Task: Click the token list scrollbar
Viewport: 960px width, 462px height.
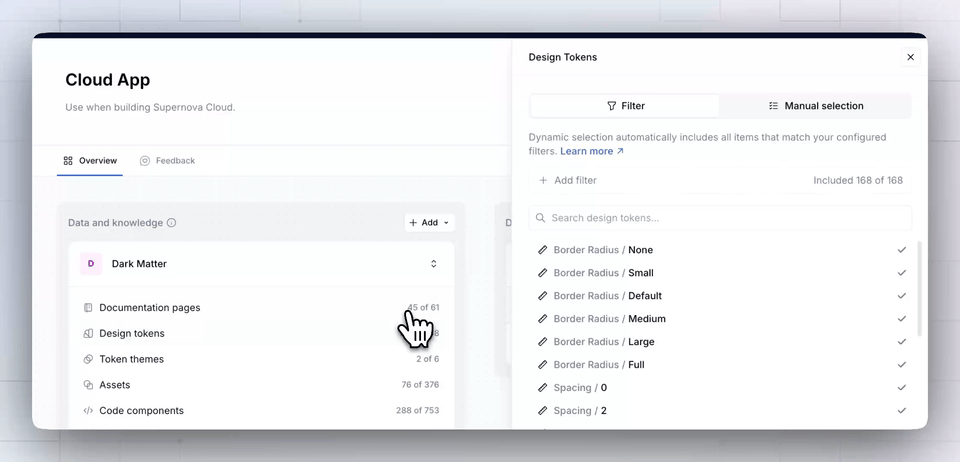Action: point(920,288)
